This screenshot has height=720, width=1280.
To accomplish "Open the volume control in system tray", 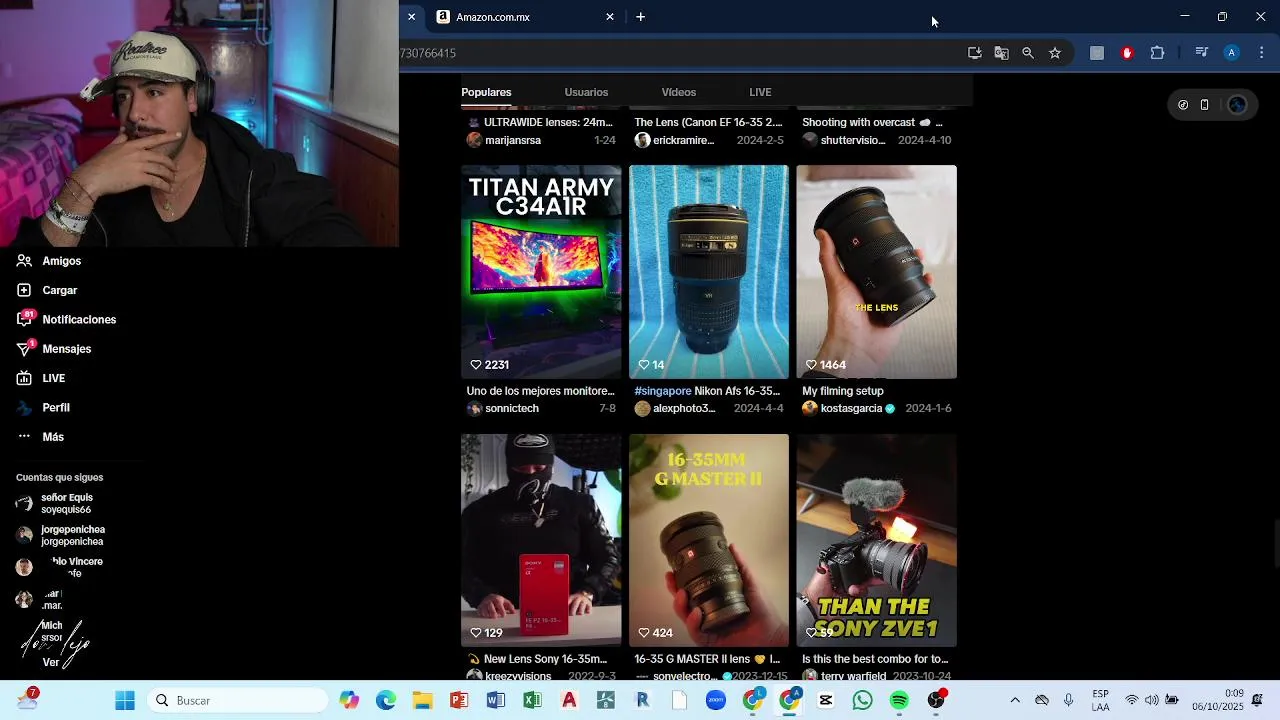I will [1151, 701].
